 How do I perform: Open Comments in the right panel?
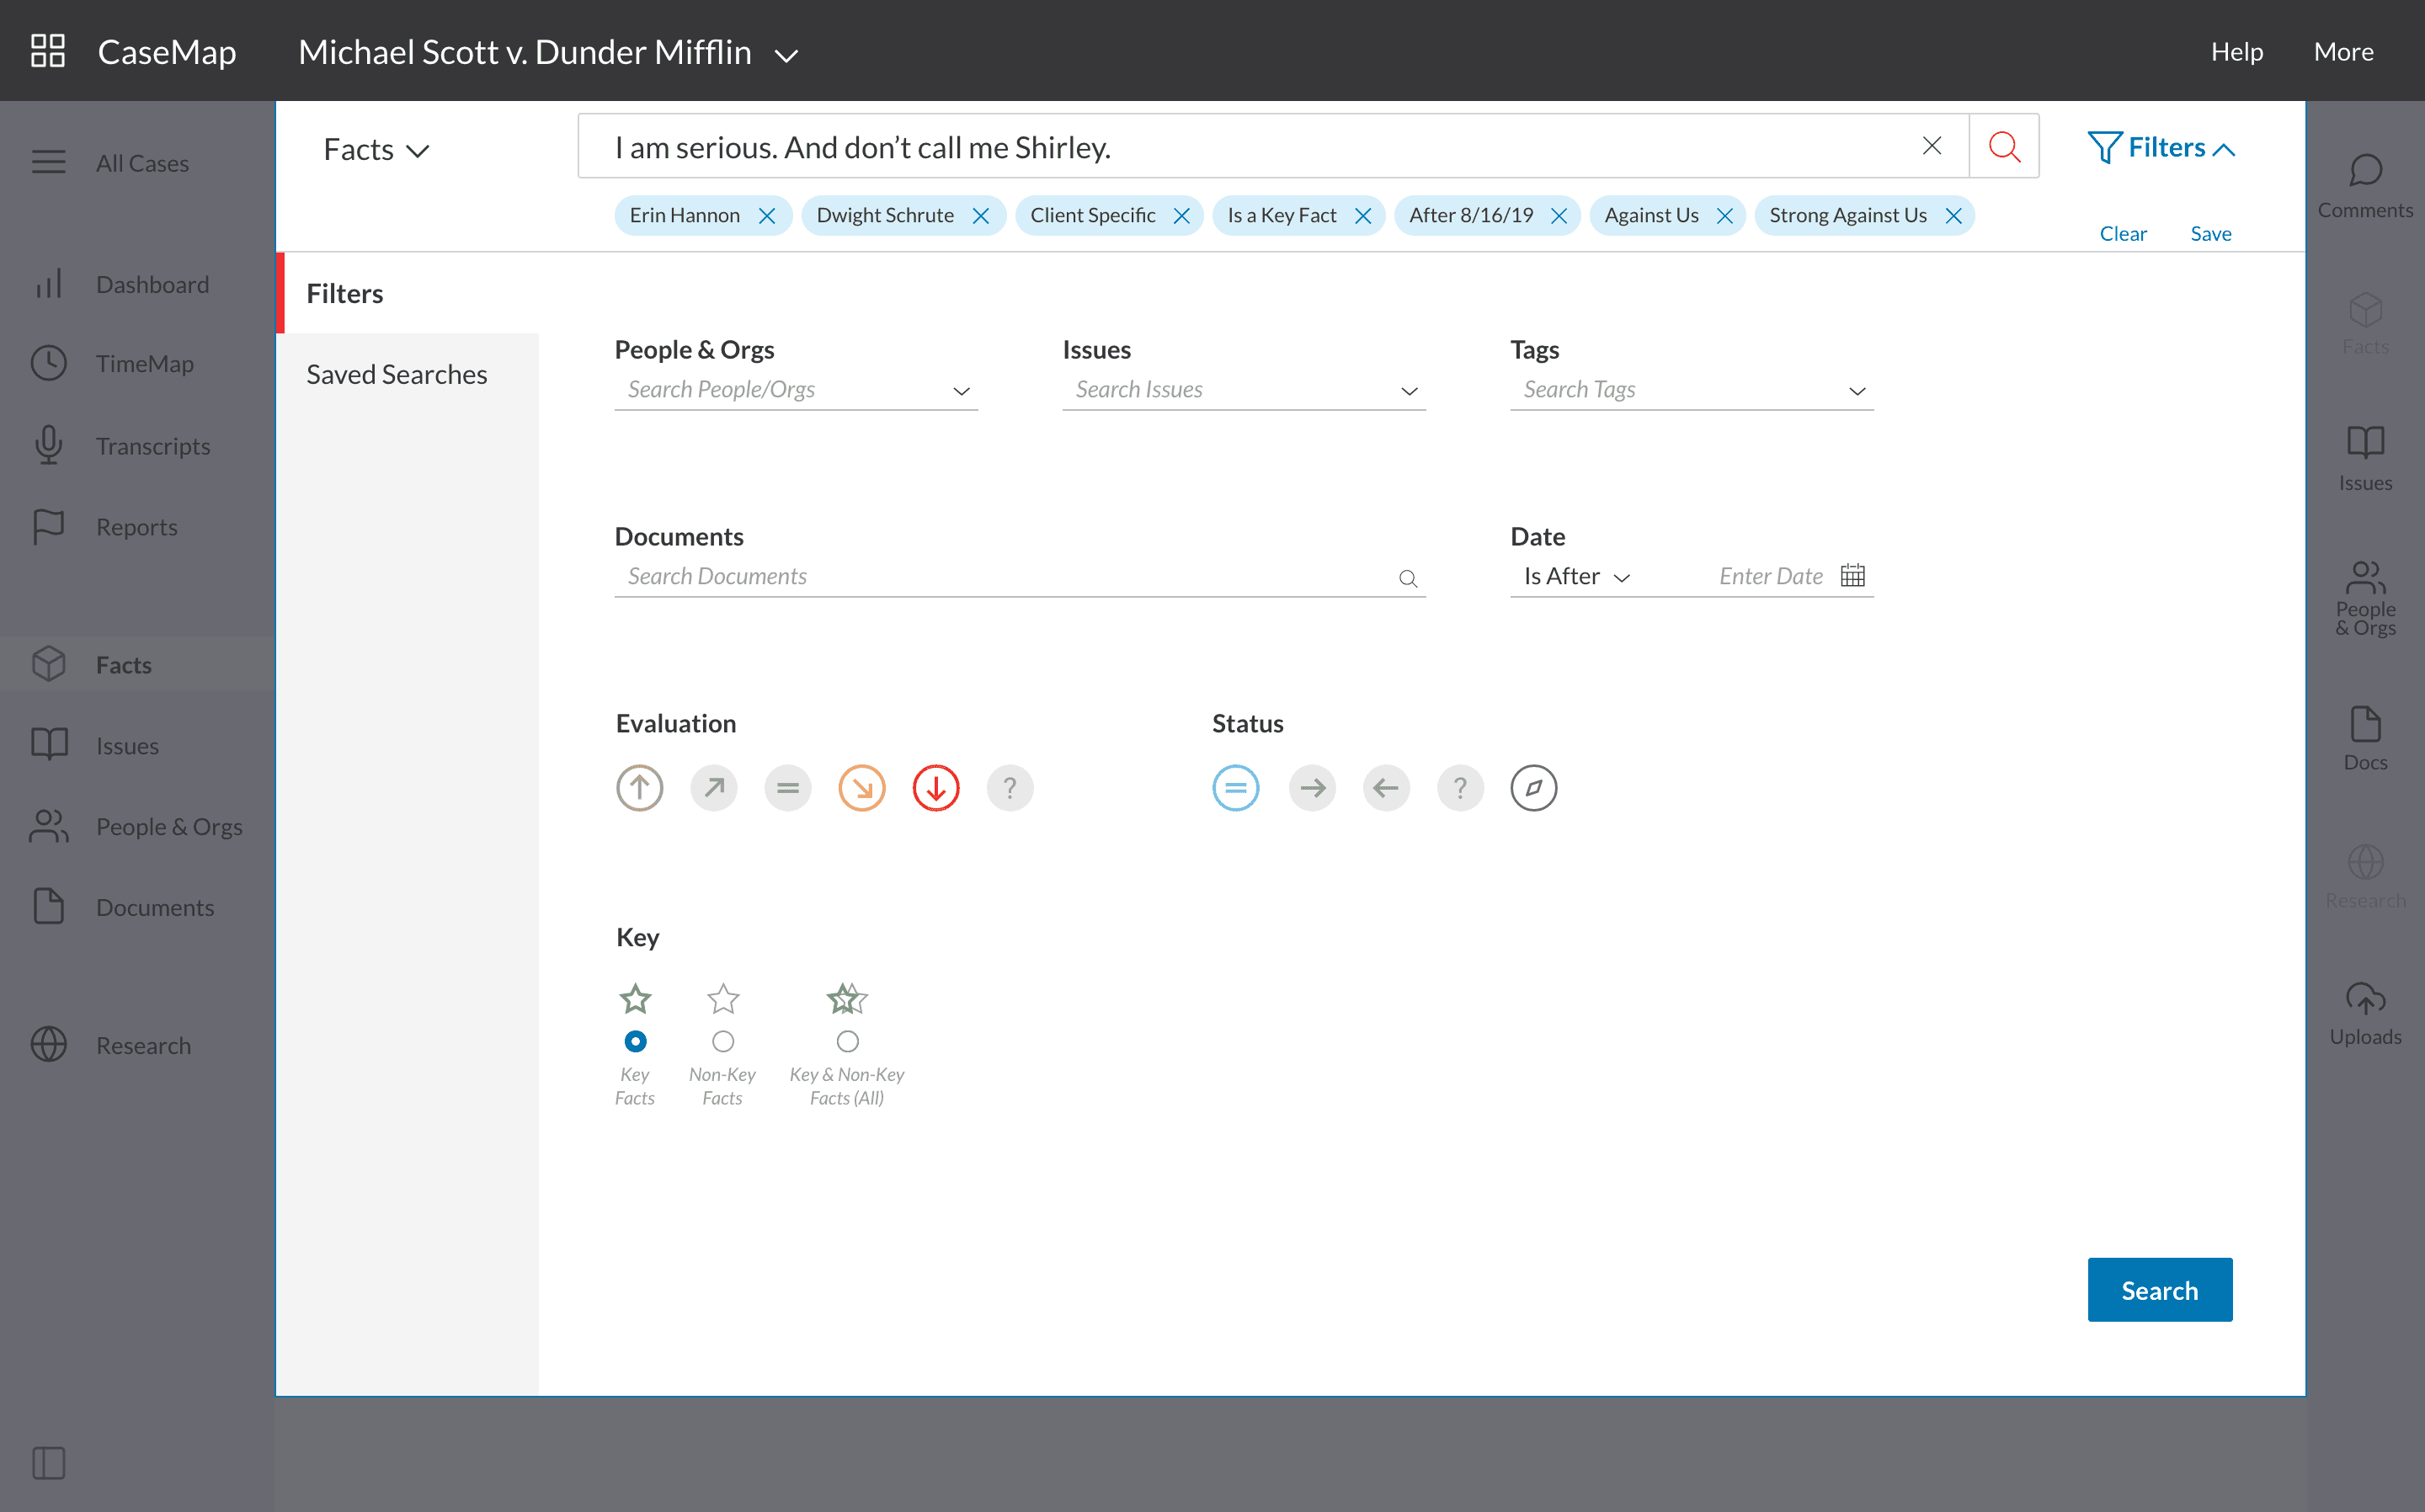click(2364, 186)
